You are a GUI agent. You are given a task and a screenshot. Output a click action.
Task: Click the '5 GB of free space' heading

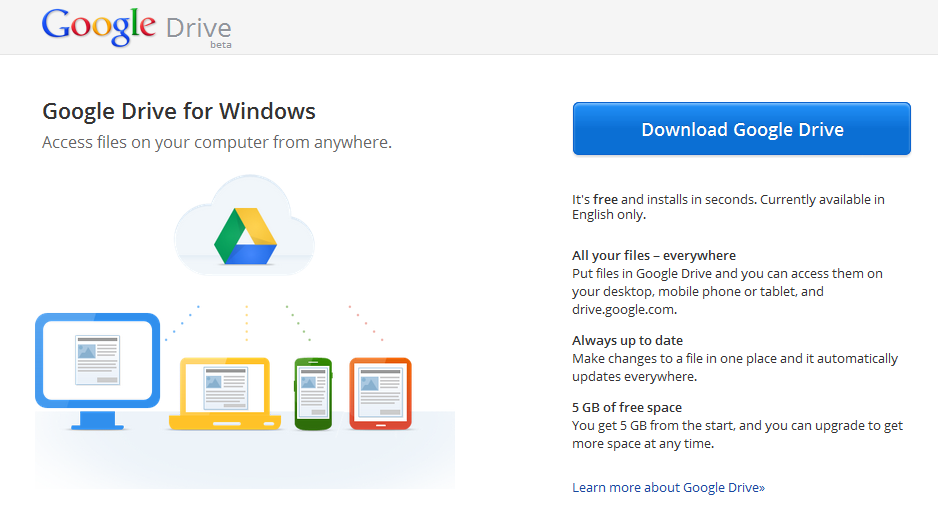coord(627,407)
